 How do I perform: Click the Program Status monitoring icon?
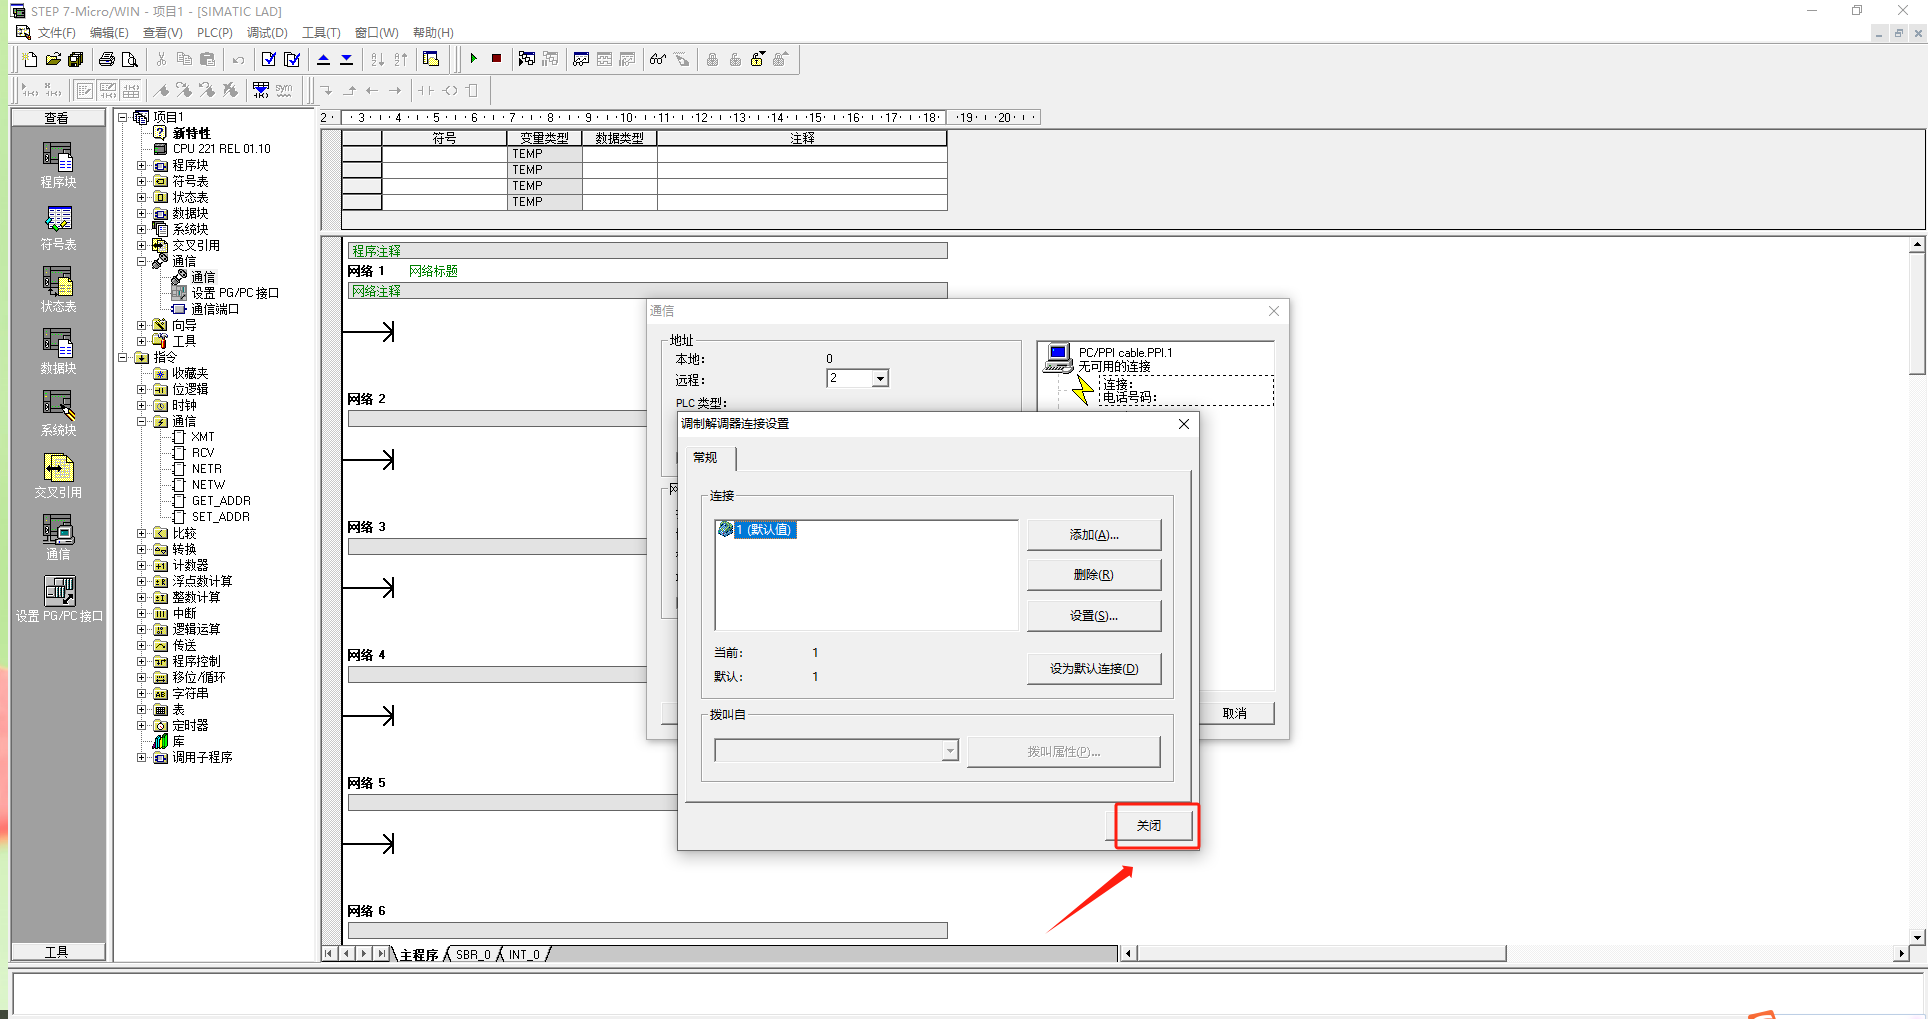(527, 59)
